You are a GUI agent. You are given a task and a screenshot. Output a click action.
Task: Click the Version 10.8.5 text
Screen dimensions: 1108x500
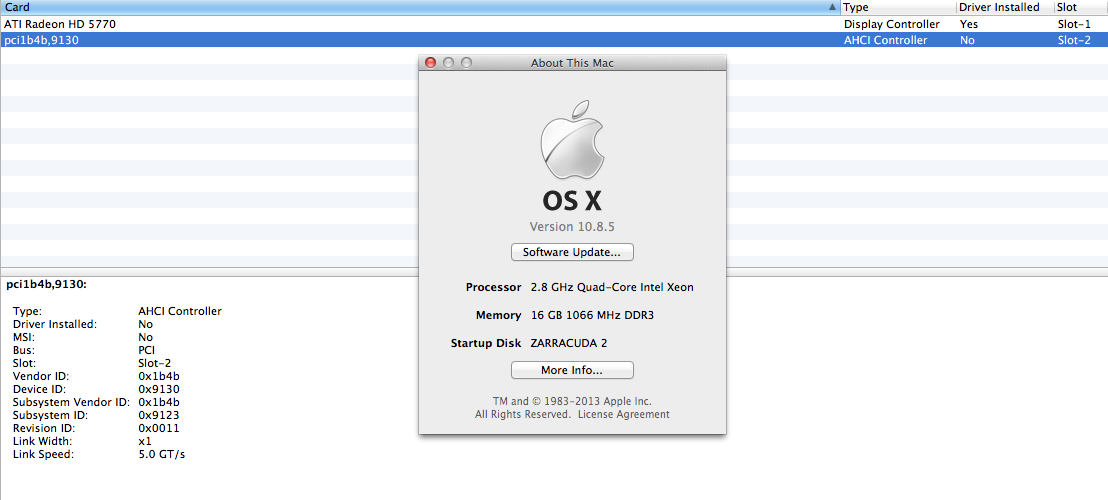click(x=572, y=227)
